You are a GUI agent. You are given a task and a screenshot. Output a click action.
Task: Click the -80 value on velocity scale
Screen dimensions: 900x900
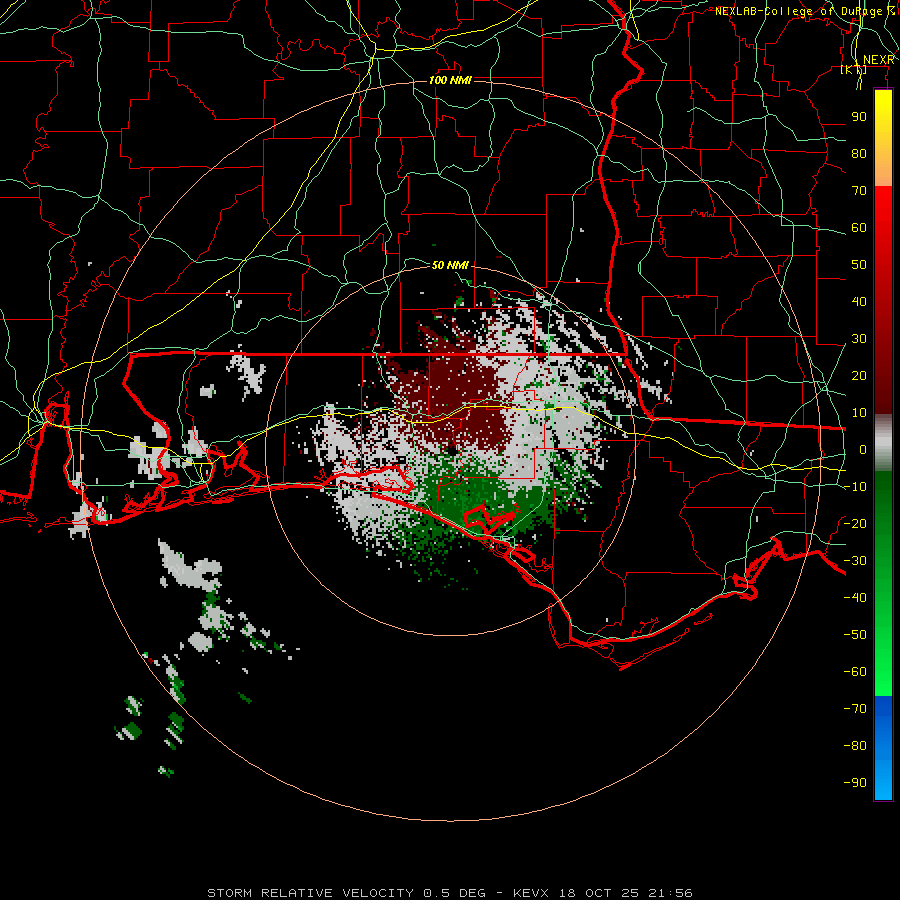855,746
